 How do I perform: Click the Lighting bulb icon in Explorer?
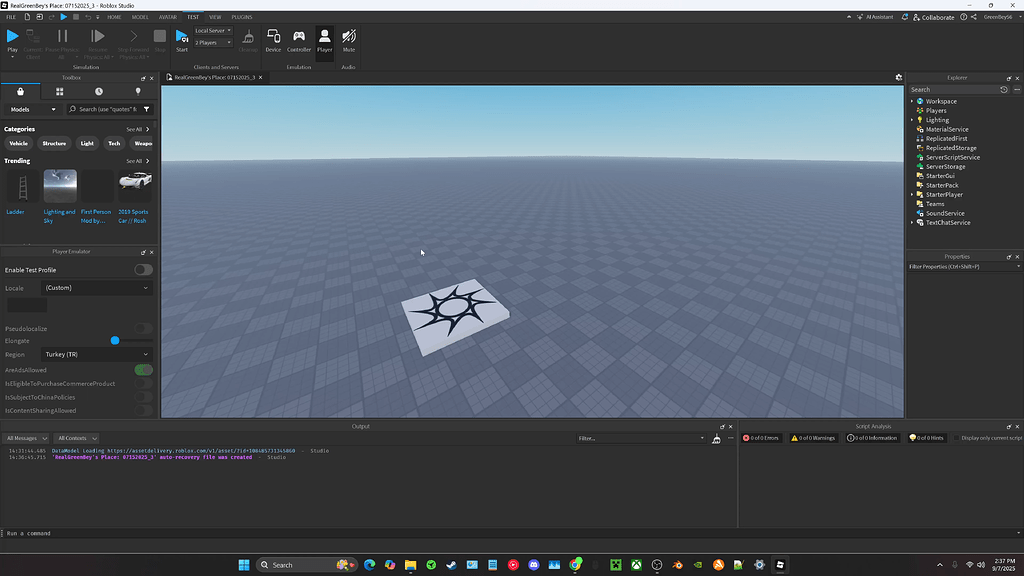(920, 120)
